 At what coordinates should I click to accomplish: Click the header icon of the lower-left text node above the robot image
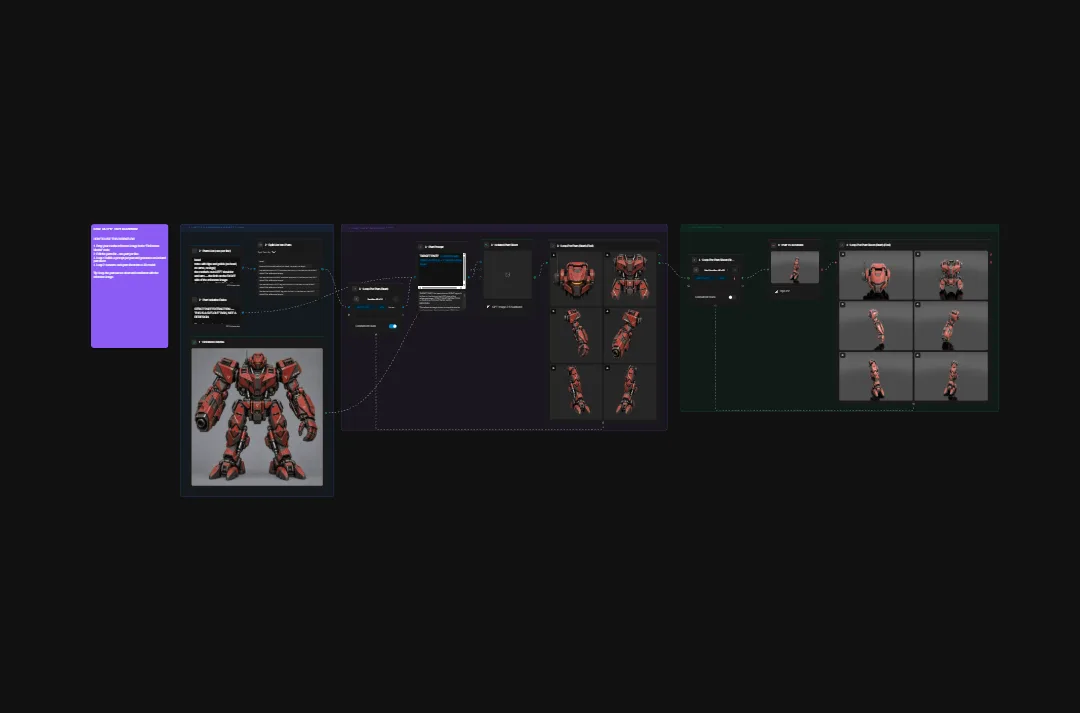(x=194, y=300)
